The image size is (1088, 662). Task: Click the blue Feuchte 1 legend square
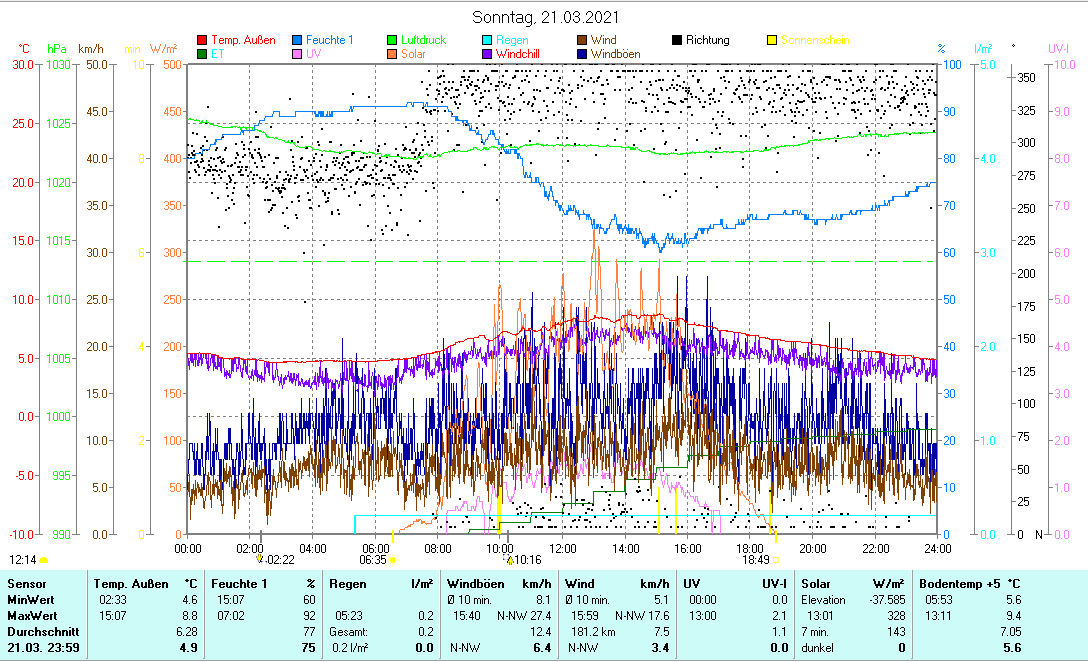pyautogui.click(x=298, y=40)
